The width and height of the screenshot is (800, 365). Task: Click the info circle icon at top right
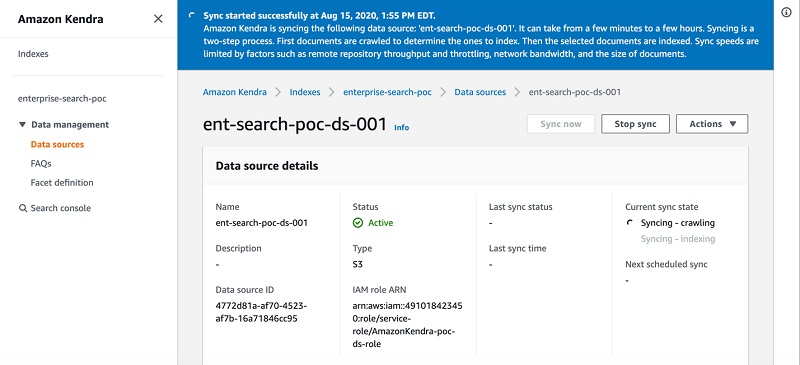[786, 13]
